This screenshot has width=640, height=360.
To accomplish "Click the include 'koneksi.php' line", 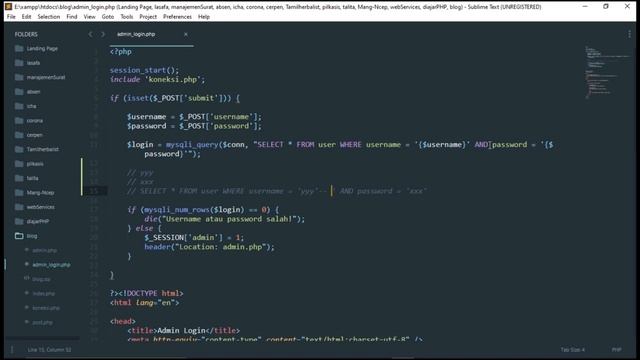I will (x=157, y=80).
